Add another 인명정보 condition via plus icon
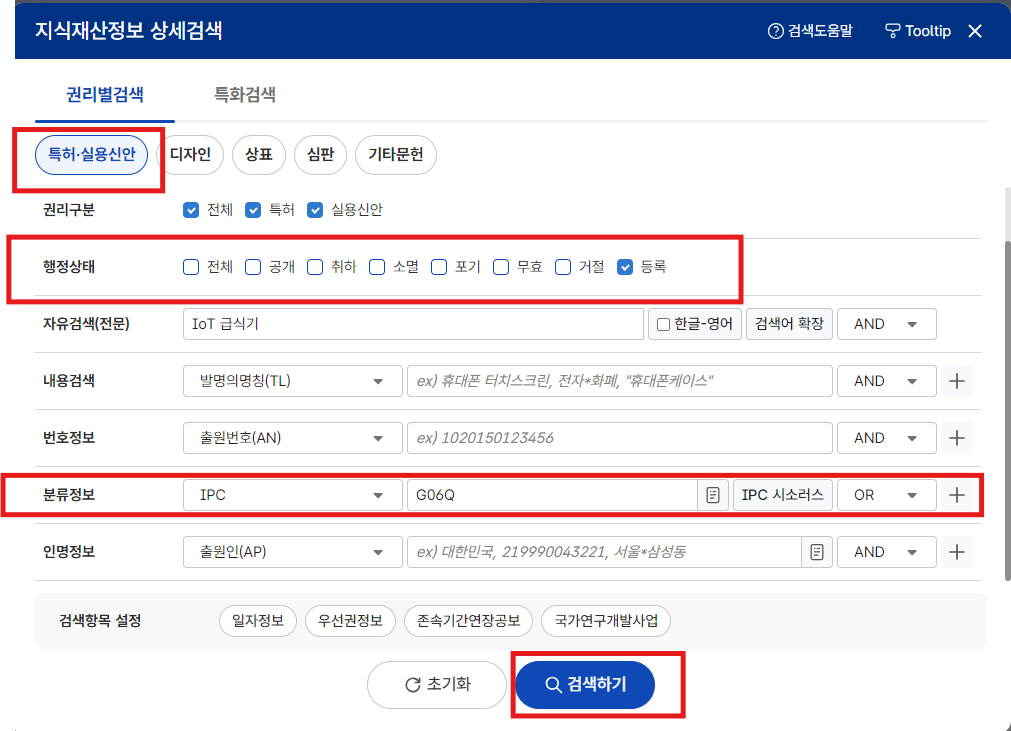 coord(957,551)
